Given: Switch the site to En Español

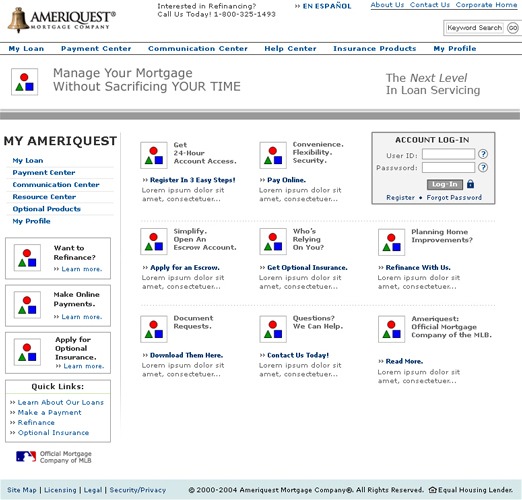Looking at the screenshot, I should pos(327,6).
